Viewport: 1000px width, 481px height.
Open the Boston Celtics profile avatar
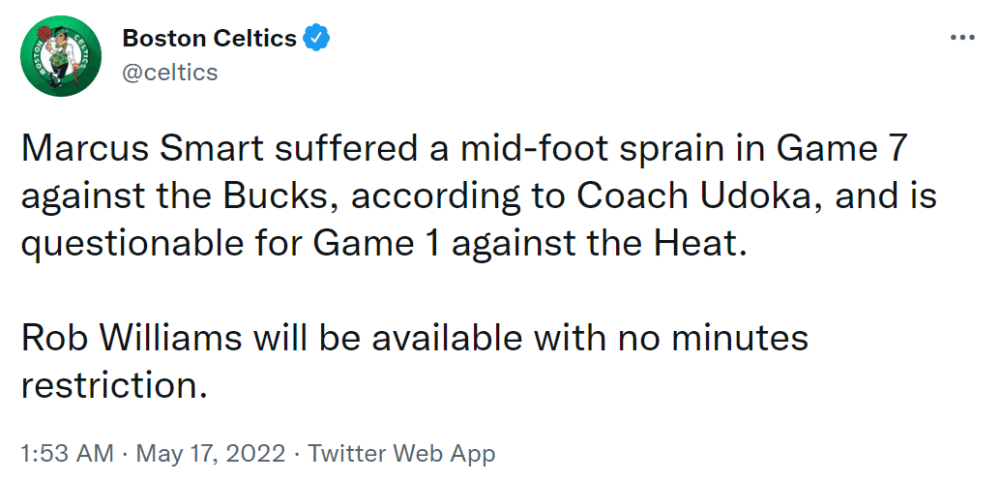[61, 56]
